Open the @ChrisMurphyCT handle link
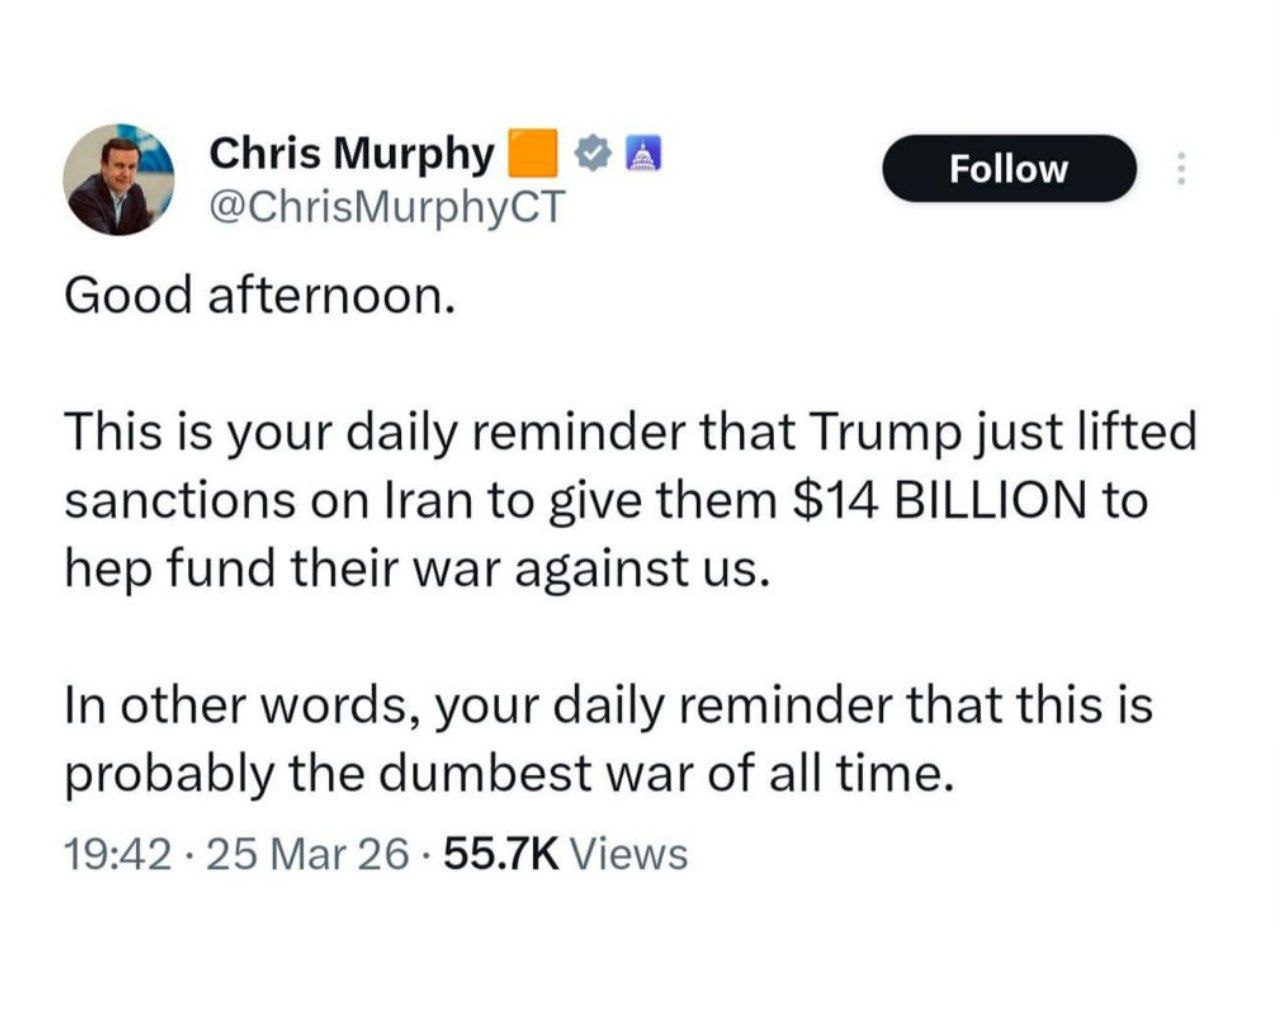This screenshot has width=1280, height=1036. tap(387, 206)
